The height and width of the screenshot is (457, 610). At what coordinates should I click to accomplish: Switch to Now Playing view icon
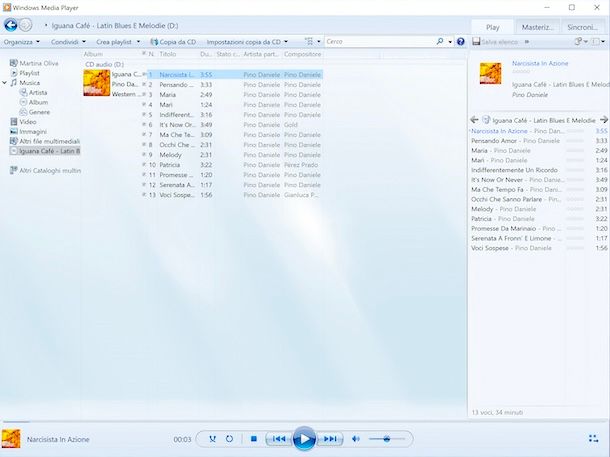pos(593,438)
